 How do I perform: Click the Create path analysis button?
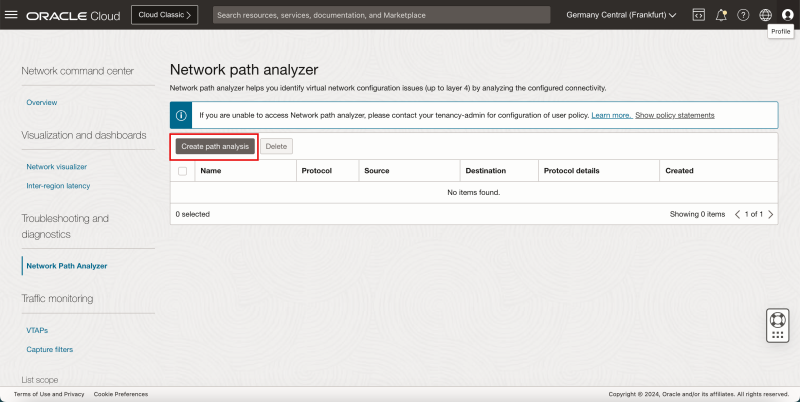[215, 146]
